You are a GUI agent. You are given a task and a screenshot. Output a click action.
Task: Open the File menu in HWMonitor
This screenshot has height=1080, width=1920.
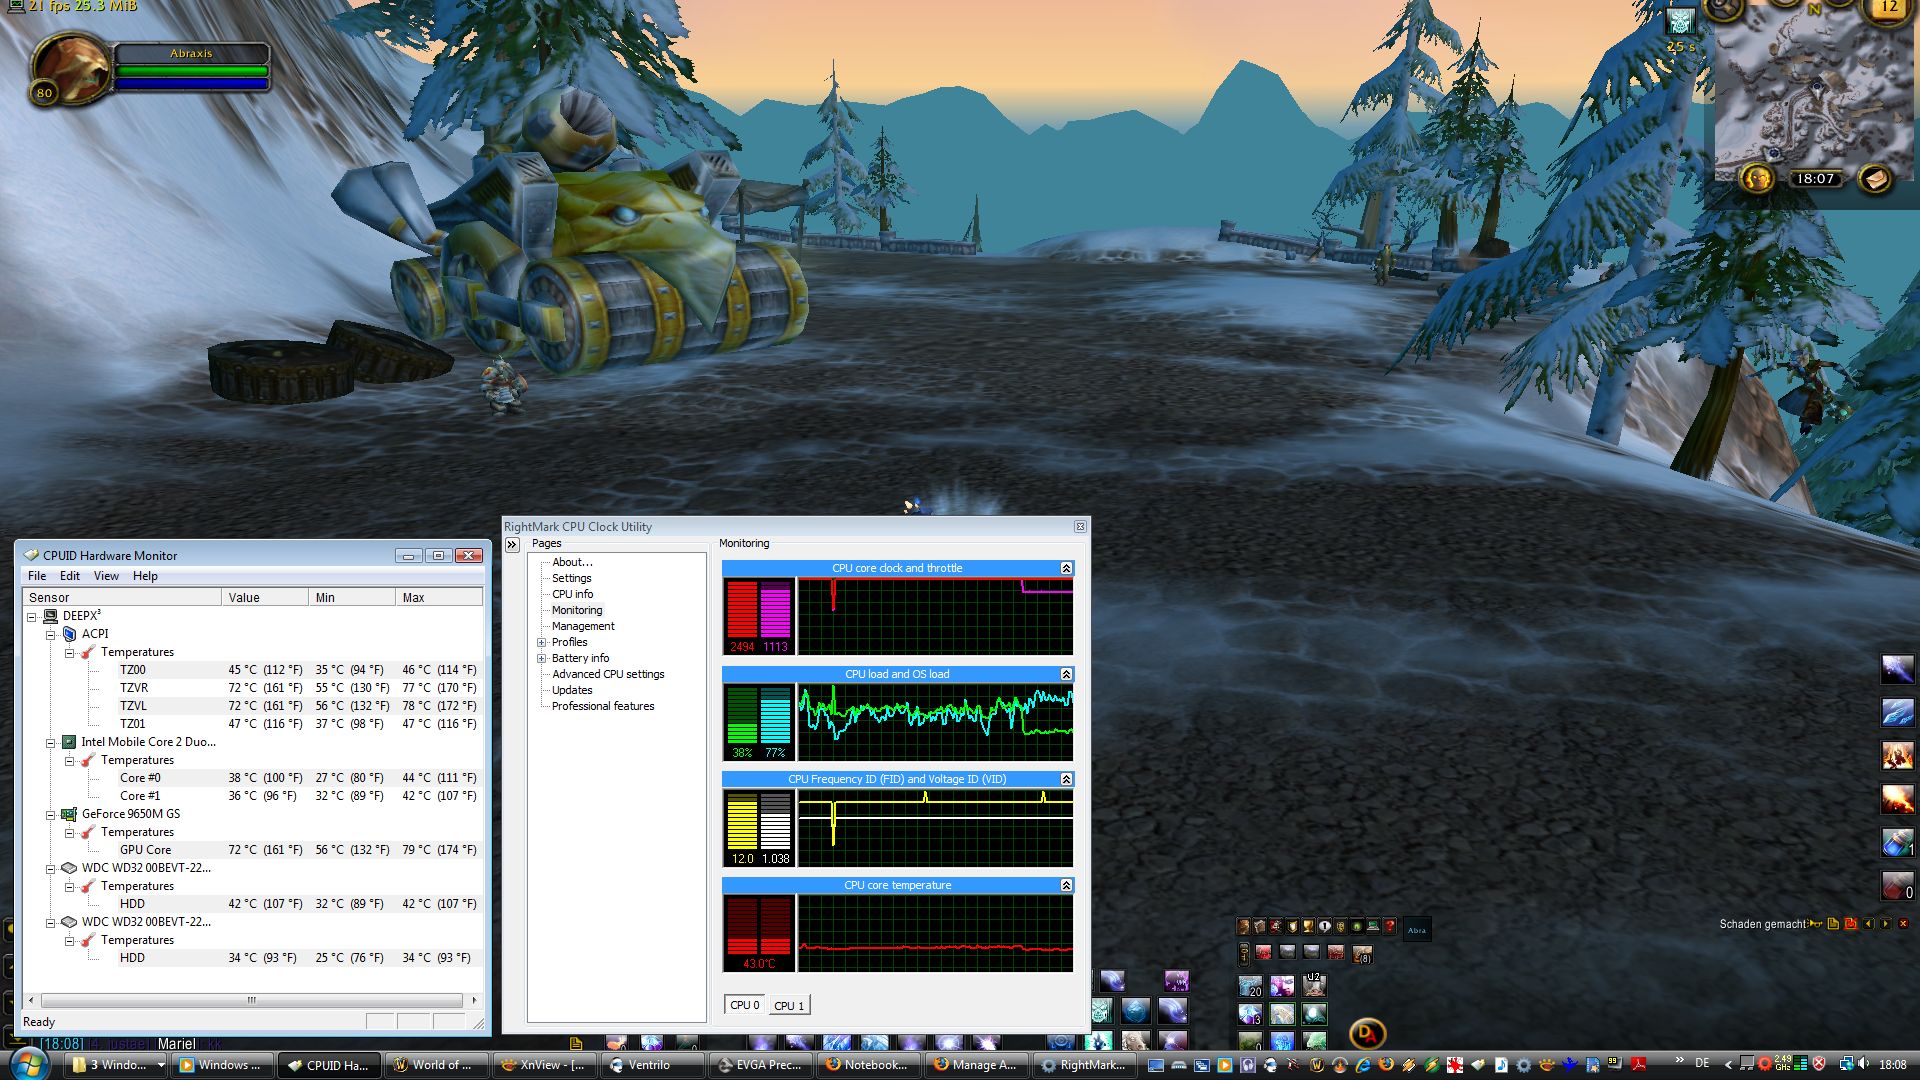[x=37, y=576]
